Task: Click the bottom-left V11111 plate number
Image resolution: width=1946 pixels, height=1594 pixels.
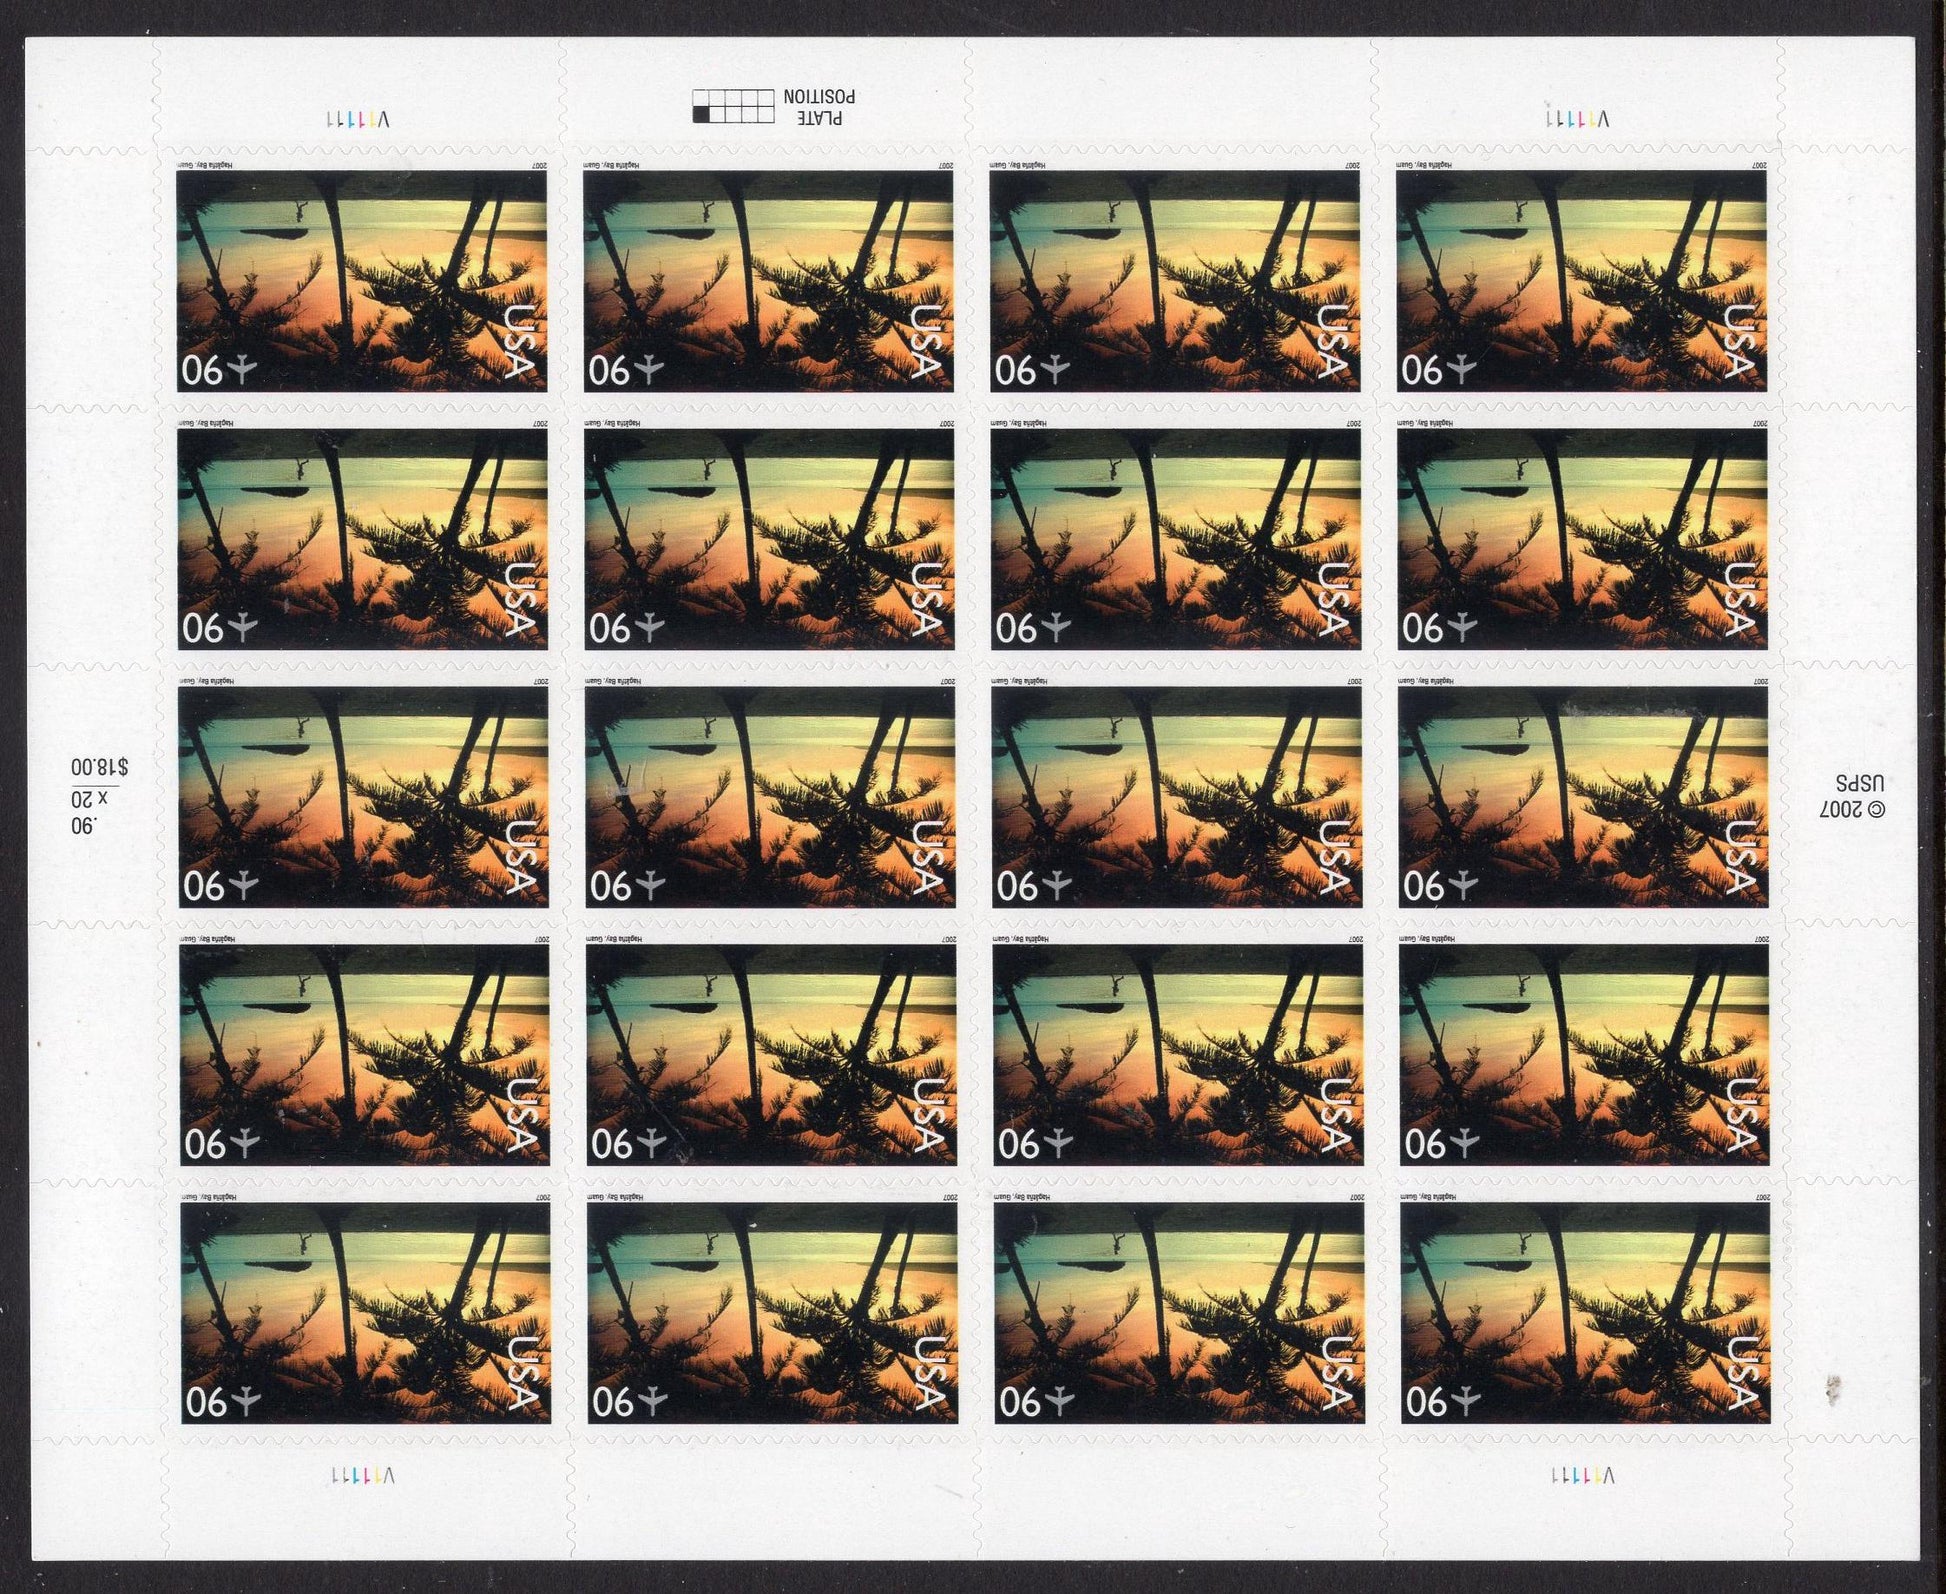Action: click(x=363, y=1475)
